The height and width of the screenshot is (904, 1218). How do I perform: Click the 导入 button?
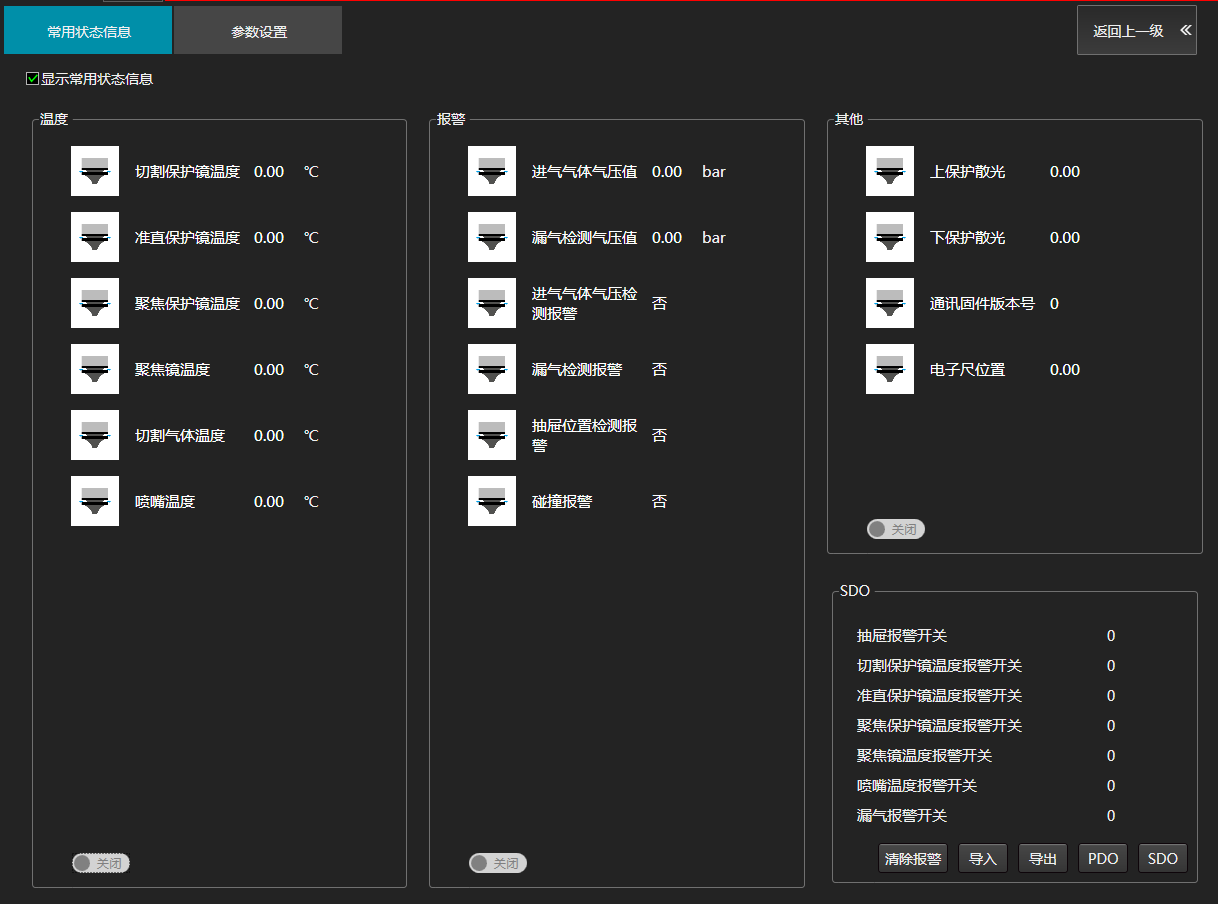pos(983,859)
